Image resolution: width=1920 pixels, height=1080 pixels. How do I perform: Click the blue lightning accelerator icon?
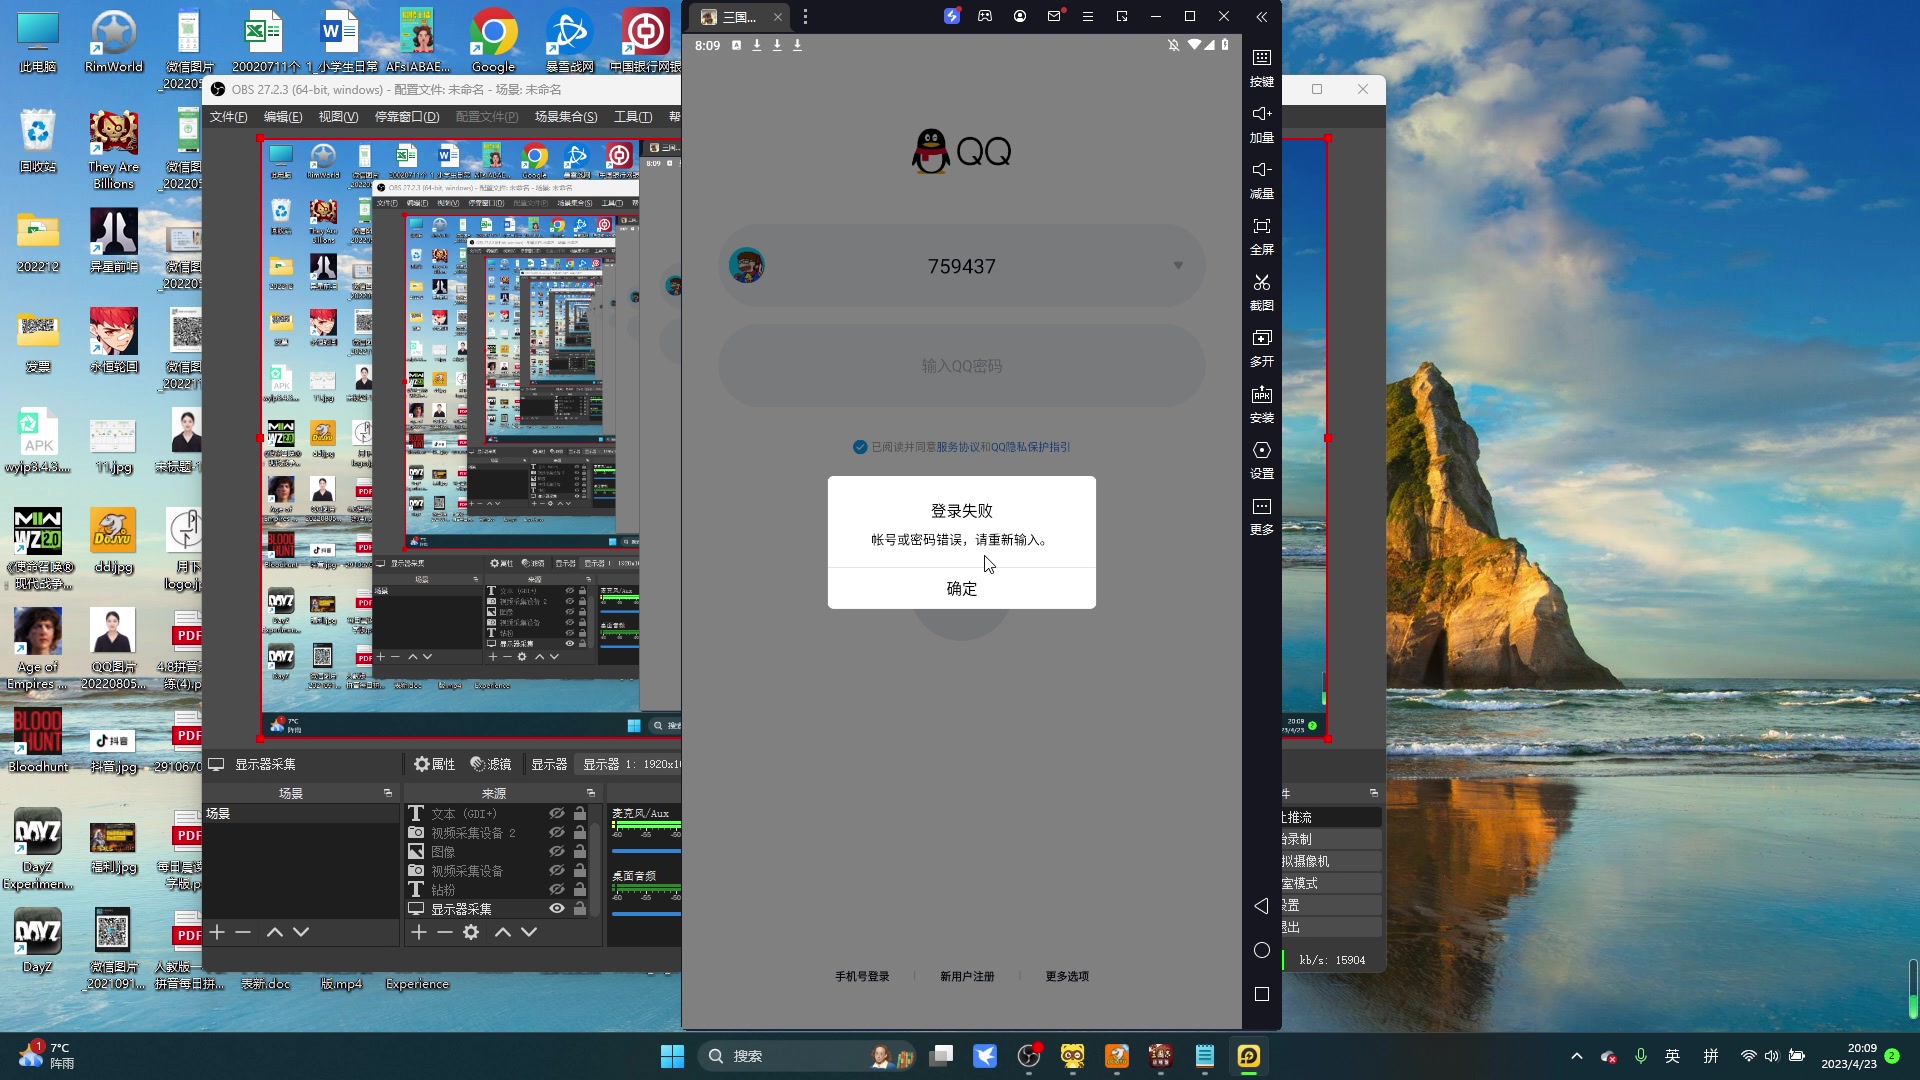[x=952, y=16]
